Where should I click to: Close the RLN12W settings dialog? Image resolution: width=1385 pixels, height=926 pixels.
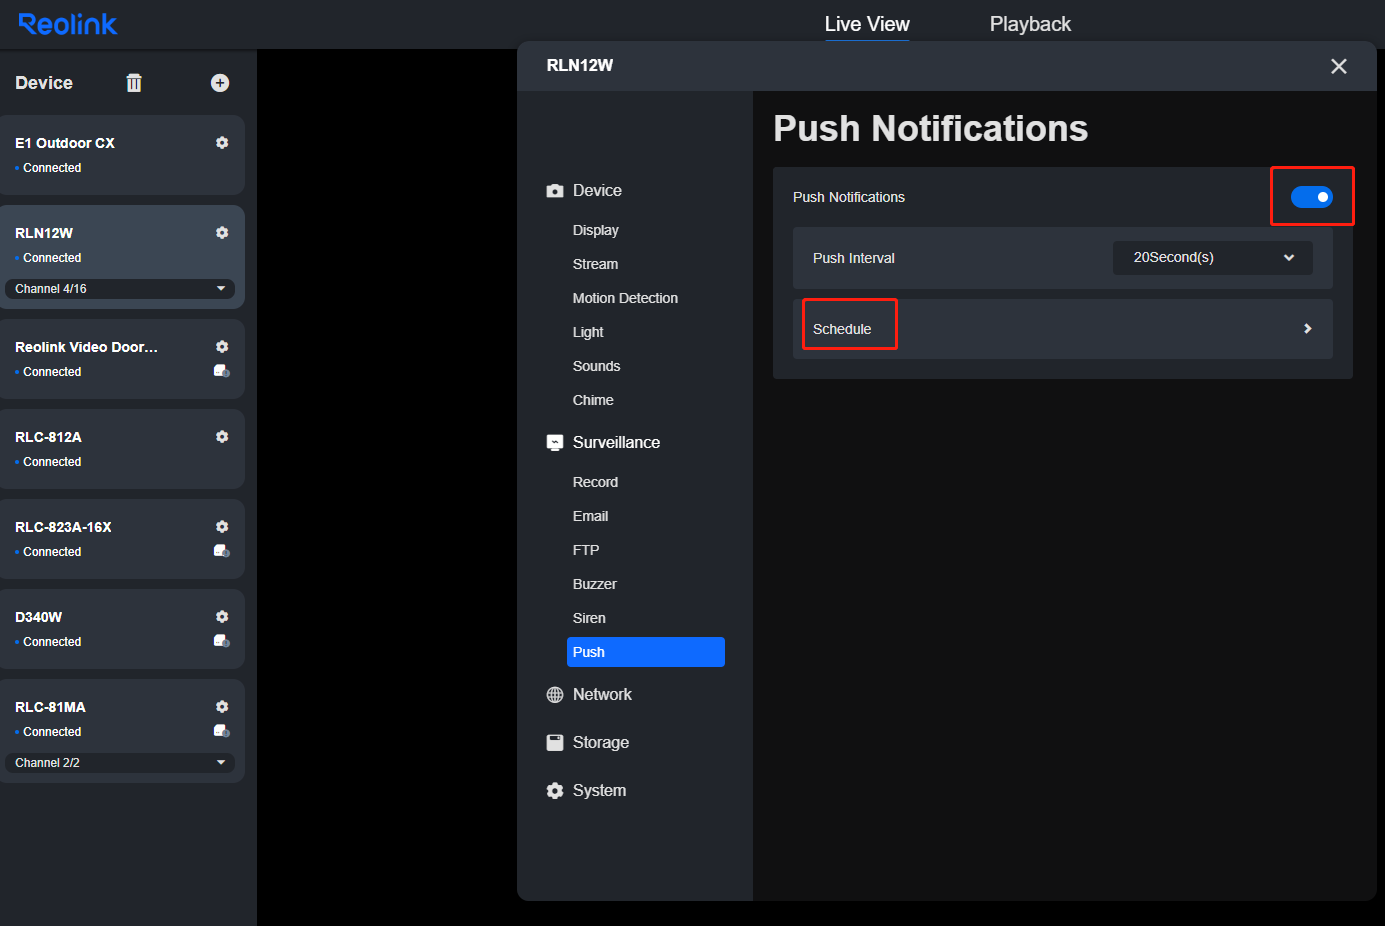tap(1339, 66)
